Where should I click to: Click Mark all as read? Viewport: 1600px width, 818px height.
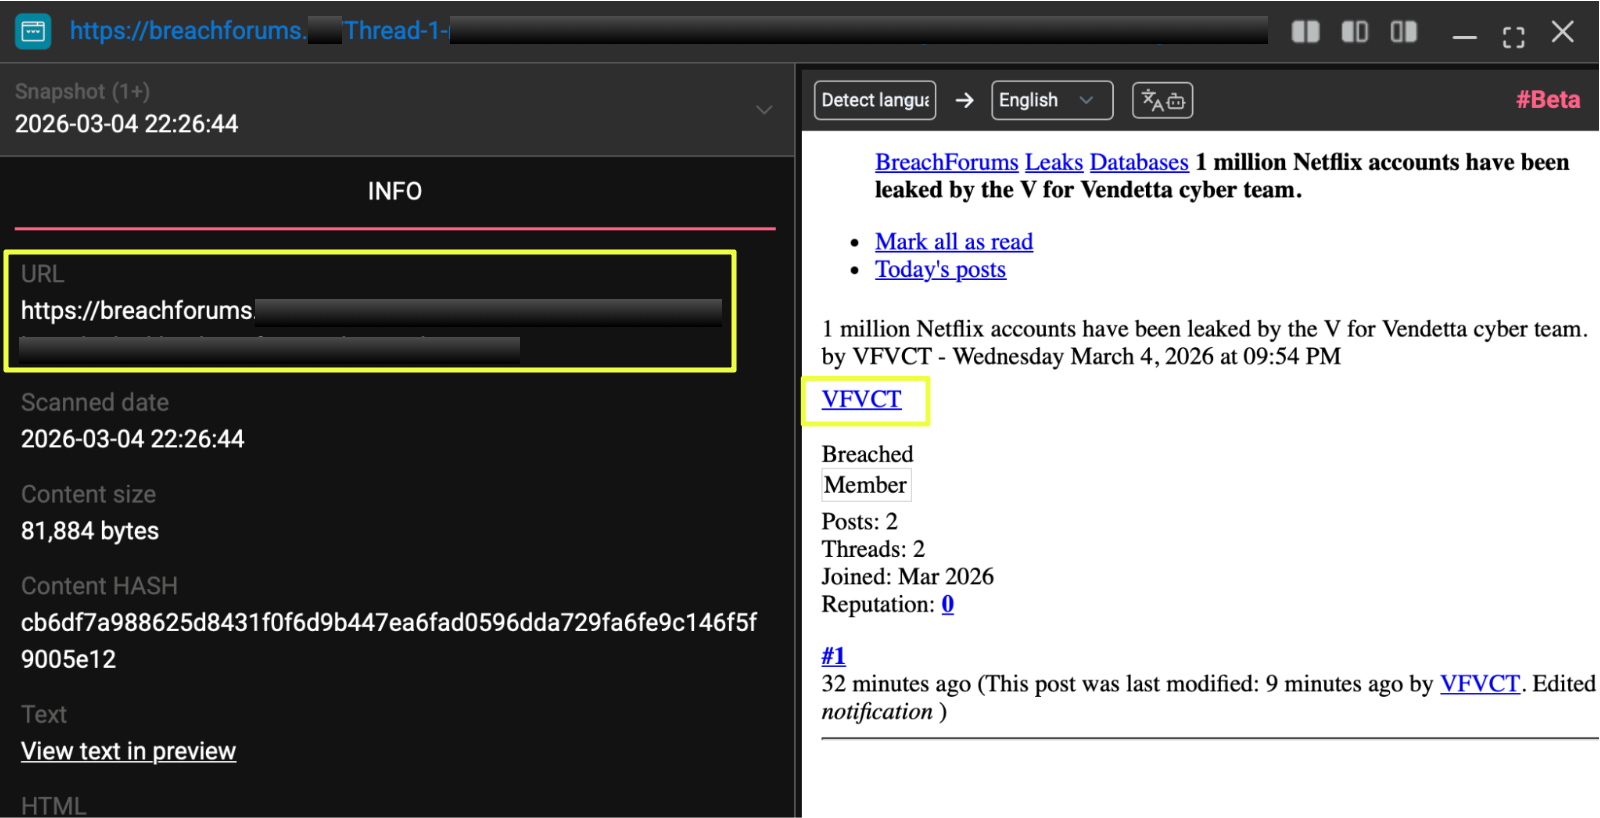point(953,242)
